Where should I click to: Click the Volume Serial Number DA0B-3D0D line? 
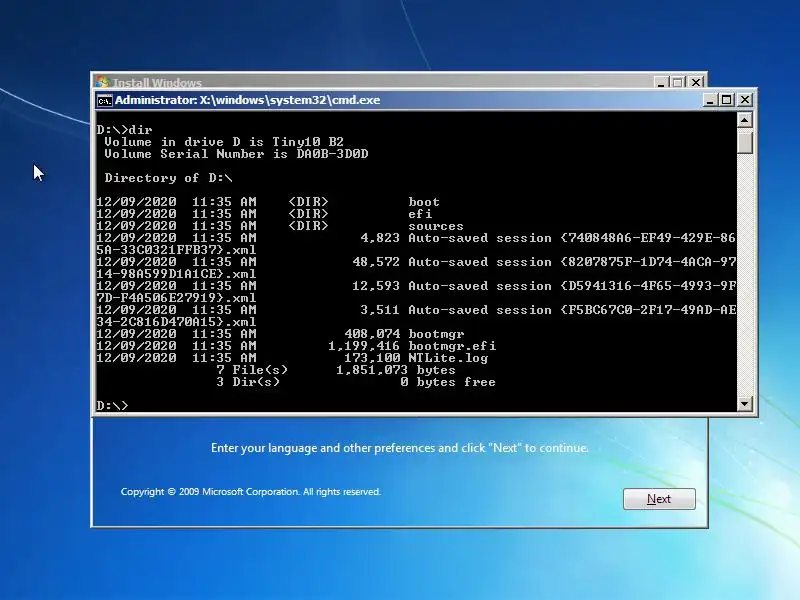(236, 154)
